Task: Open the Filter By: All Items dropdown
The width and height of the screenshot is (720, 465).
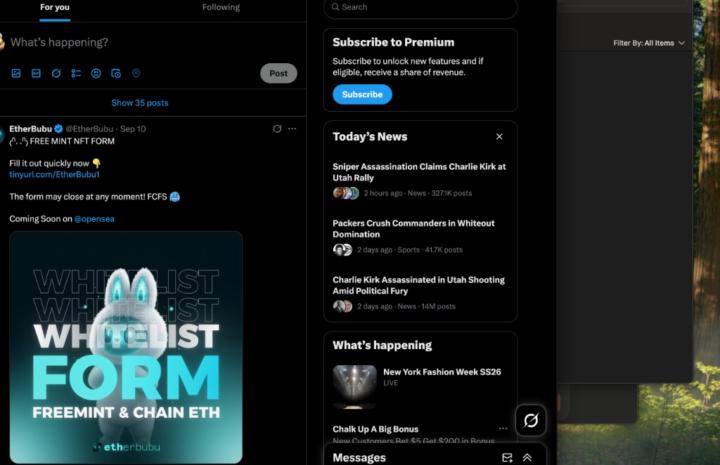Action: [649, 43]
